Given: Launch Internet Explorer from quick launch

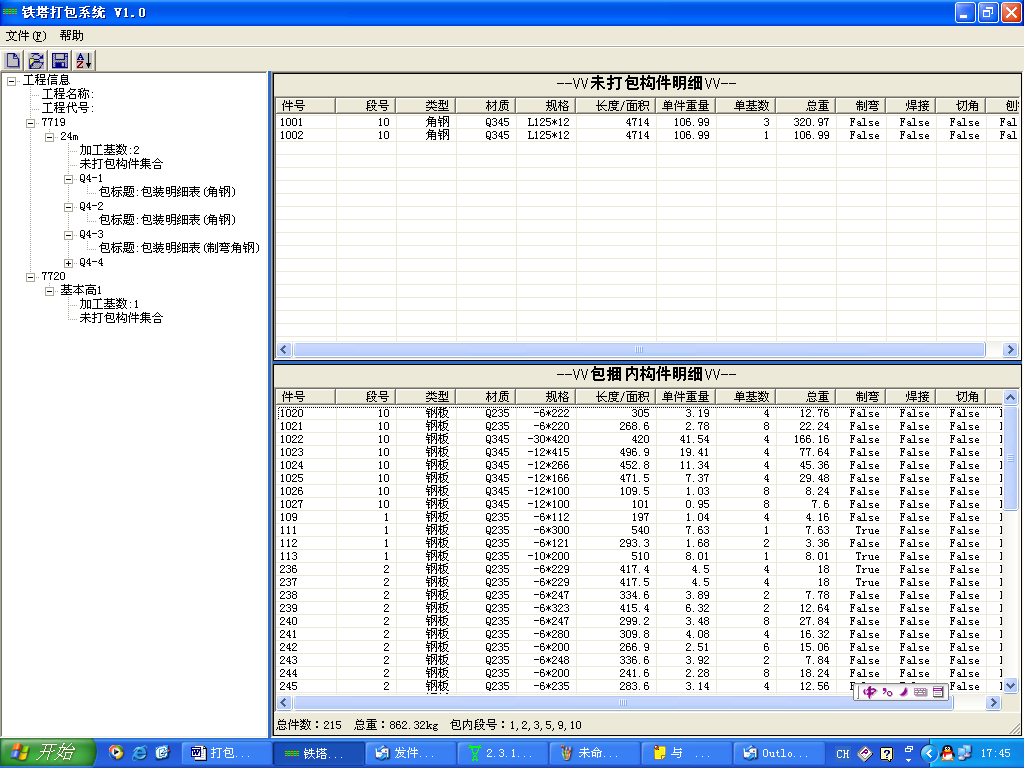Looking at the screenshot, I should coord(139,753).
